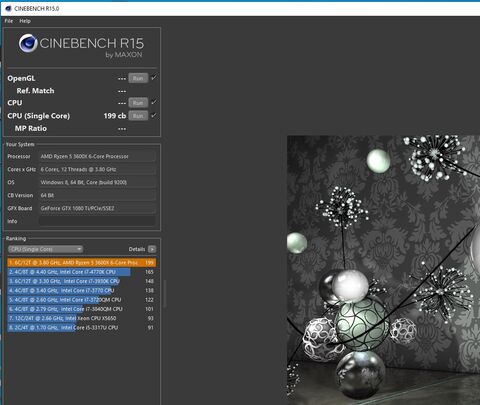
Task: Select the Intel Core i7-3720QM ranking row
Action: pos(82,300)
